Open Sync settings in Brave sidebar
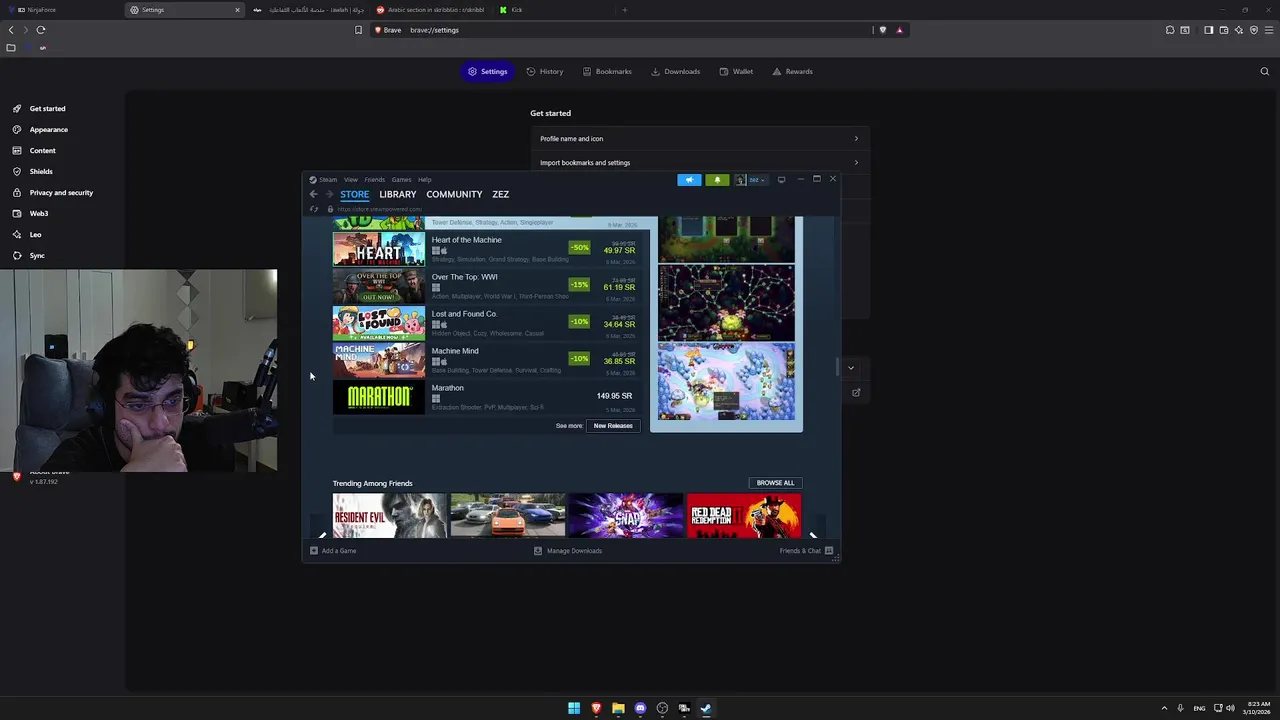Image resolution: width=1280 pixels, height=720 pixels. click(37, 256)
